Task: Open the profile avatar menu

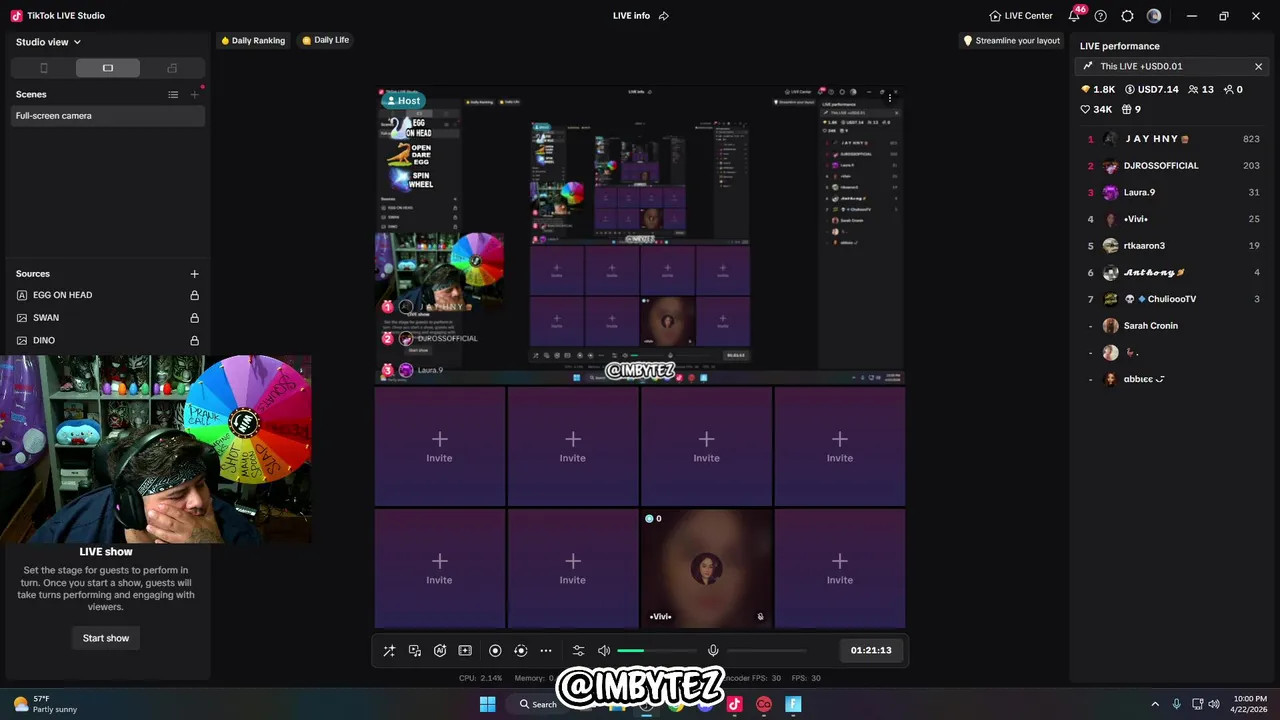Action: pyautogui.click(x=1154, y=16)
